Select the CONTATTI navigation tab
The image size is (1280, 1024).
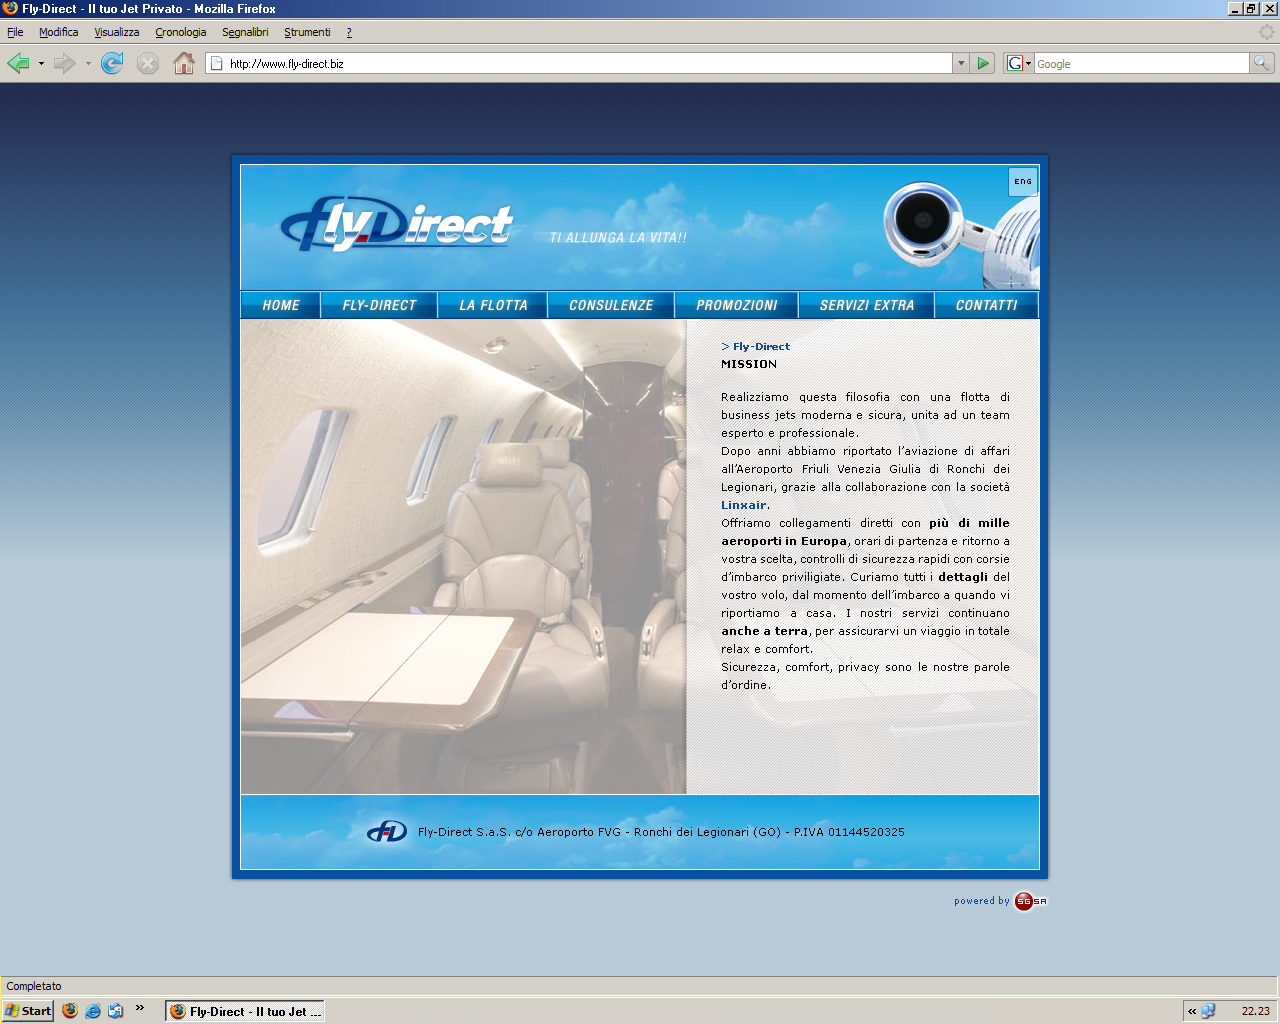pyautogui.click(x=986, y=306)
